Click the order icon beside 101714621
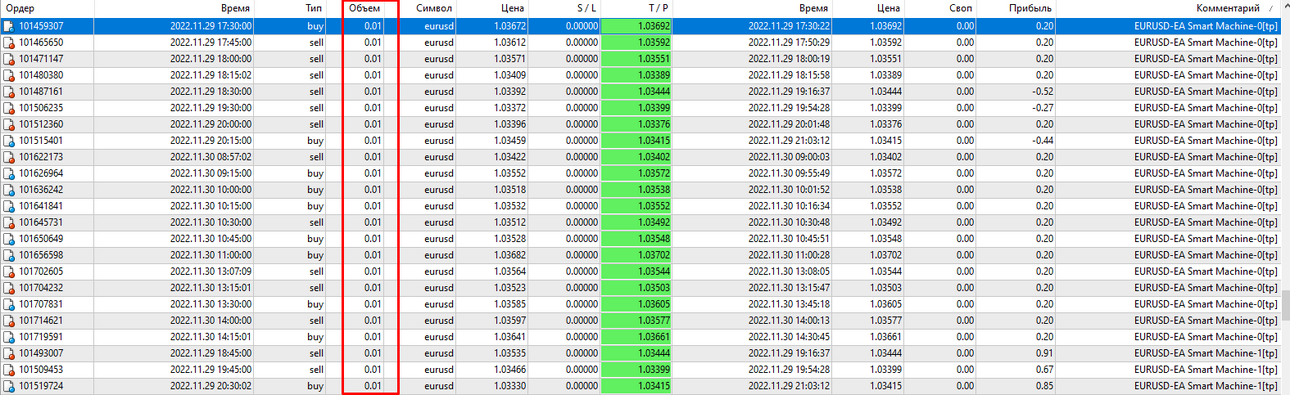The height and width of the screenshot is (395, 1290). (9, 320)
